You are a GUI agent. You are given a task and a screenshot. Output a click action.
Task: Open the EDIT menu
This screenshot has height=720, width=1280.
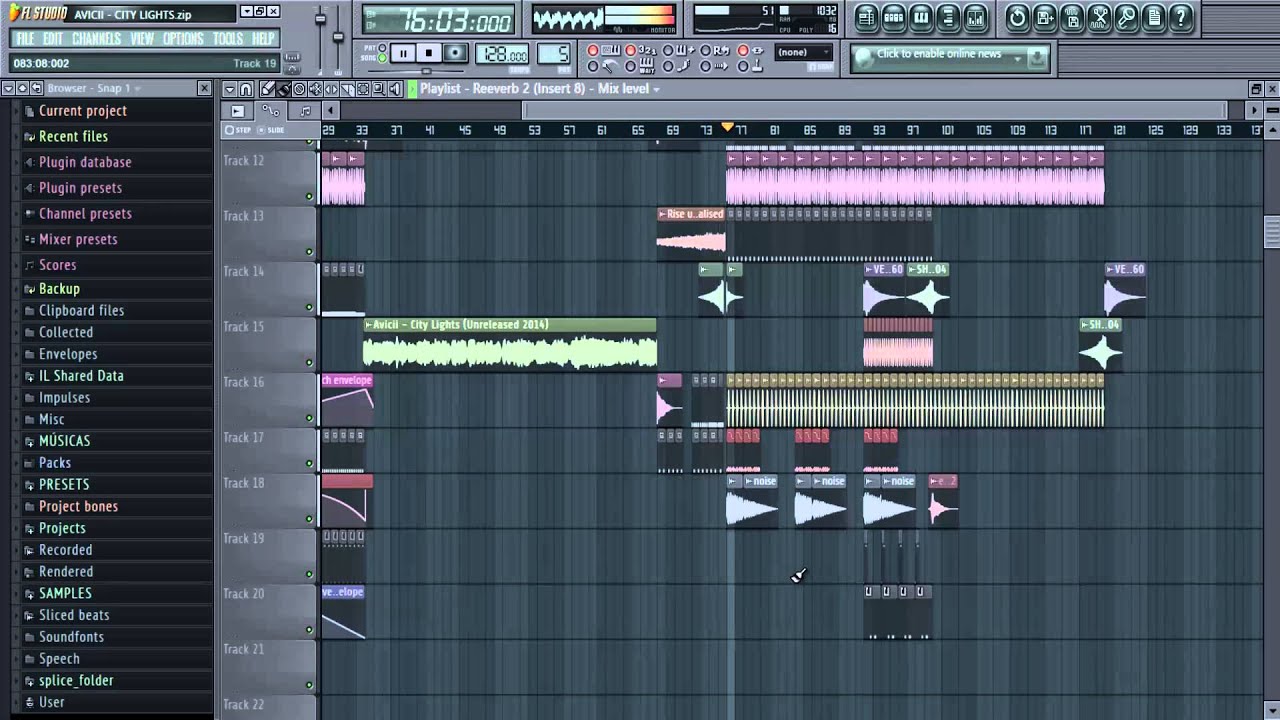(x=53, y=39)
